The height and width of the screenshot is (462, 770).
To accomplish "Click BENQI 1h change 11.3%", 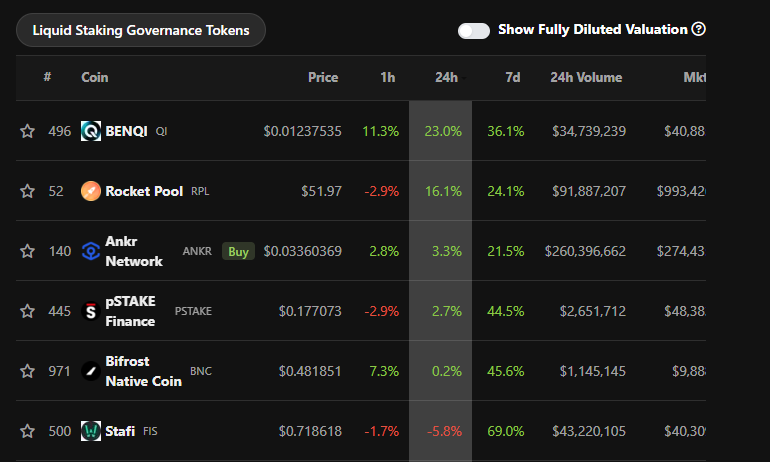I will click(x=381, y=131).
